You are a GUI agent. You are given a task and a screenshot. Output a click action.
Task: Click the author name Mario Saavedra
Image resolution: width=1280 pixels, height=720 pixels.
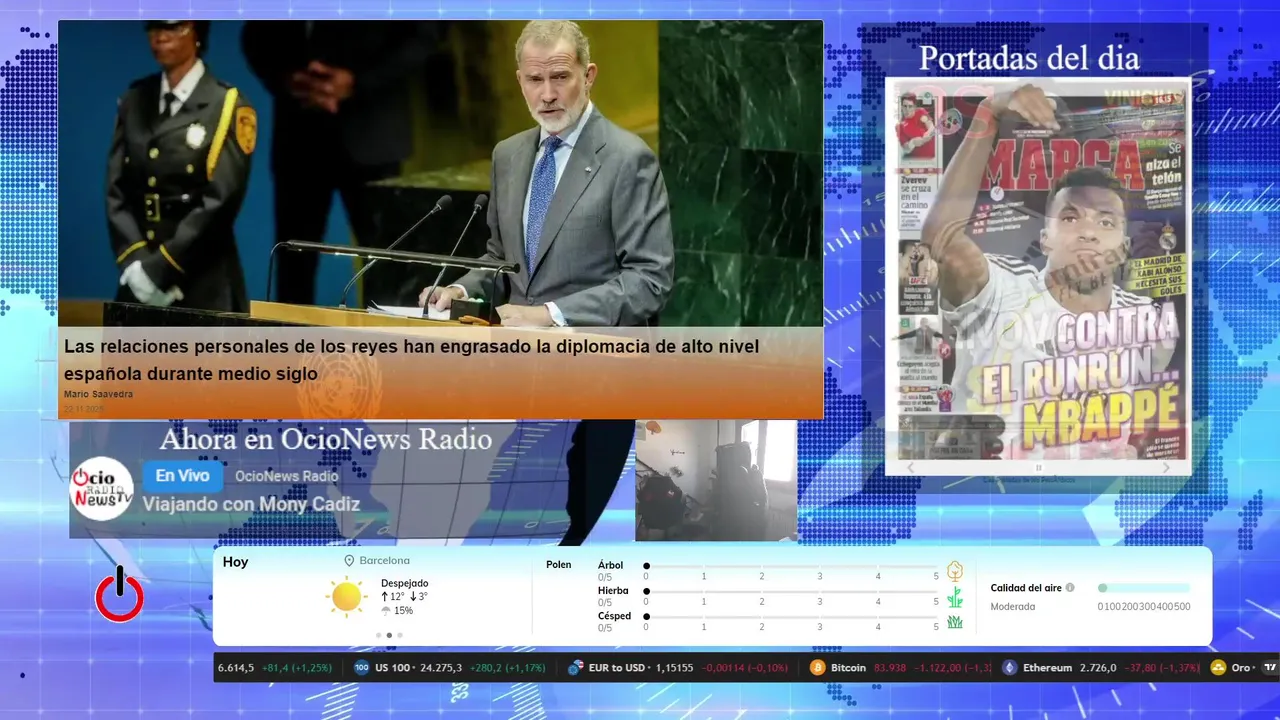[98, 395]
